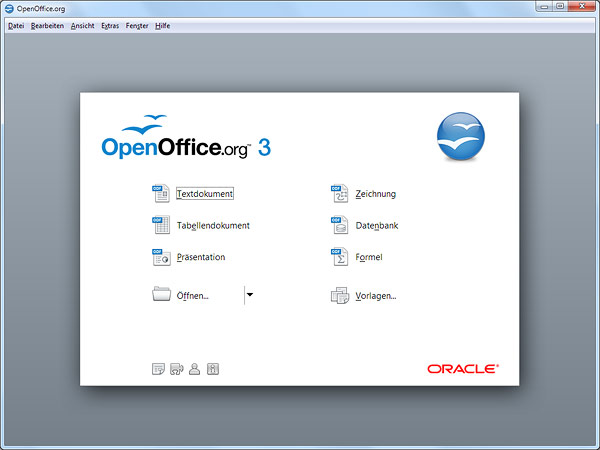
Task: Click the puzzle-piece icon in the bottom row
Action: (x=176, y=369)
